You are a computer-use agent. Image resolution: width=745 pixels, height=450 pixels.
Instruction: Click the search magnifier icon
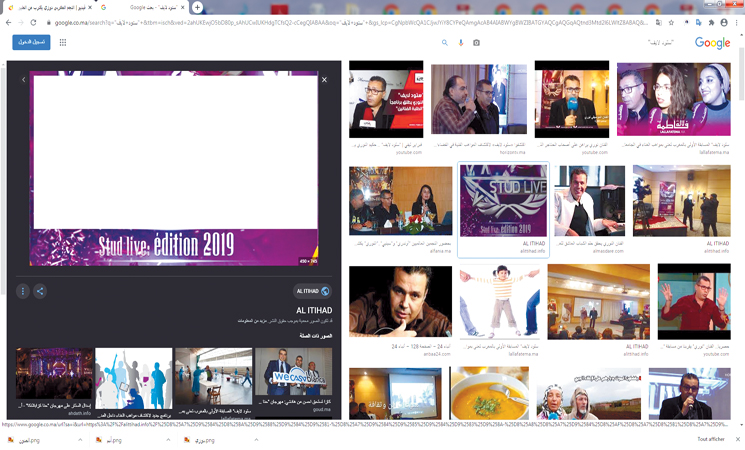(445, 43)
